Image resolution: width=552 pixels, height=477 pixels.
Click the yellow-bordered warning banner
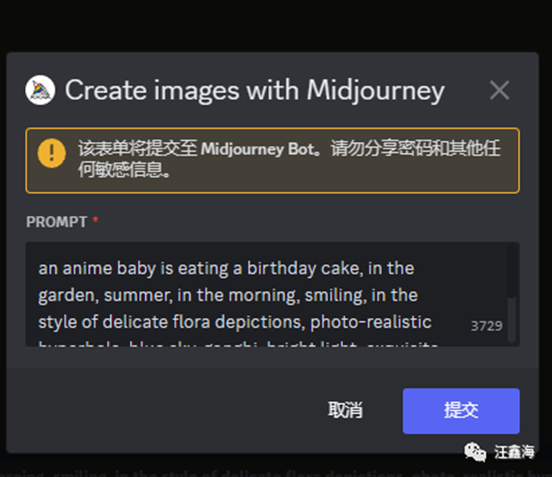click(x=272, y=161)
